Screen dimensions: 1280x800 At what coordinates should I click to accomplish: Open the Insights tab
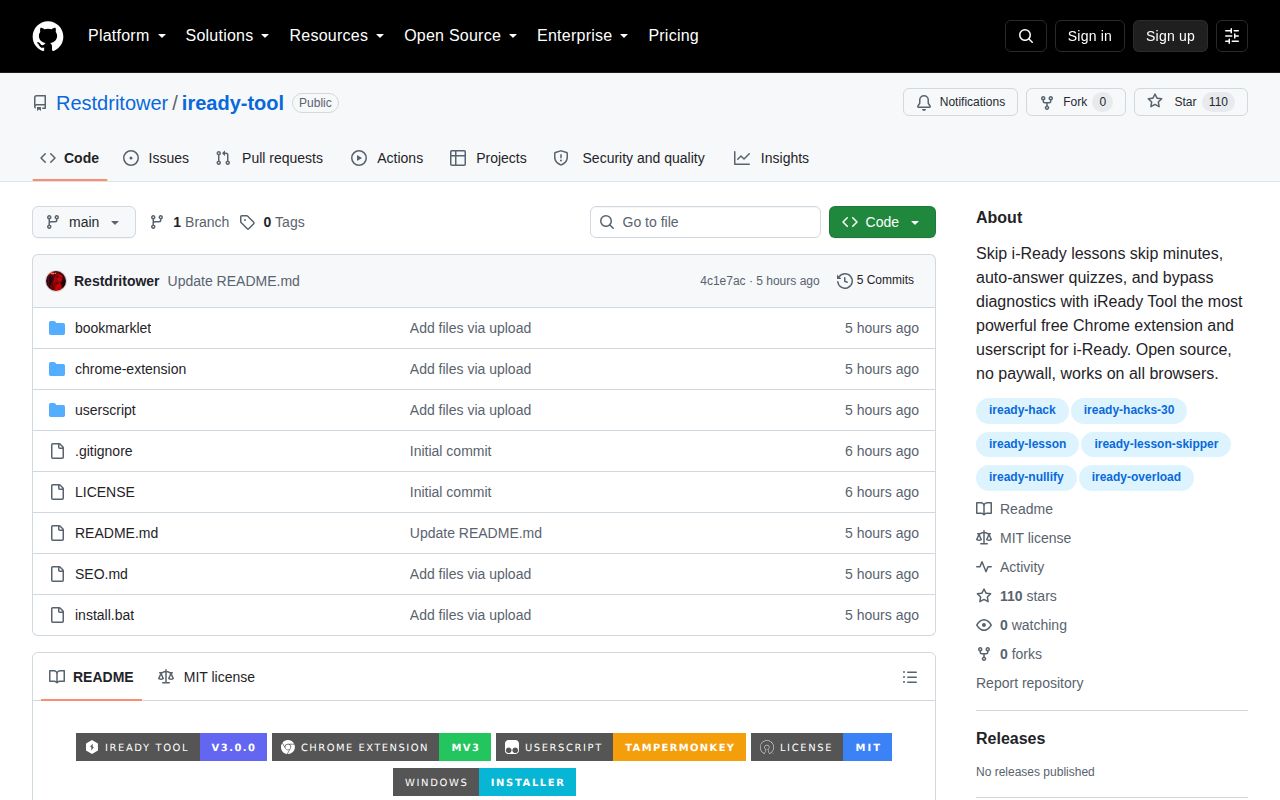[x=771, y=158]
